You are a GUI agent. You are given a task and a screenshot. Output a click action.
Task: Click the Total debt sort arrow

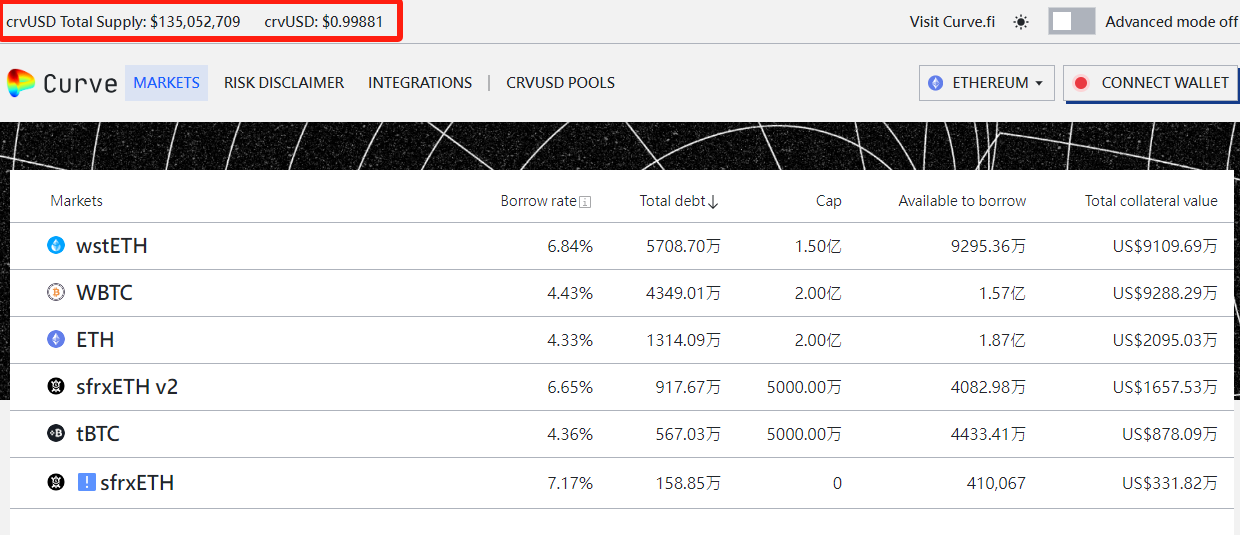tap(713, 202)
